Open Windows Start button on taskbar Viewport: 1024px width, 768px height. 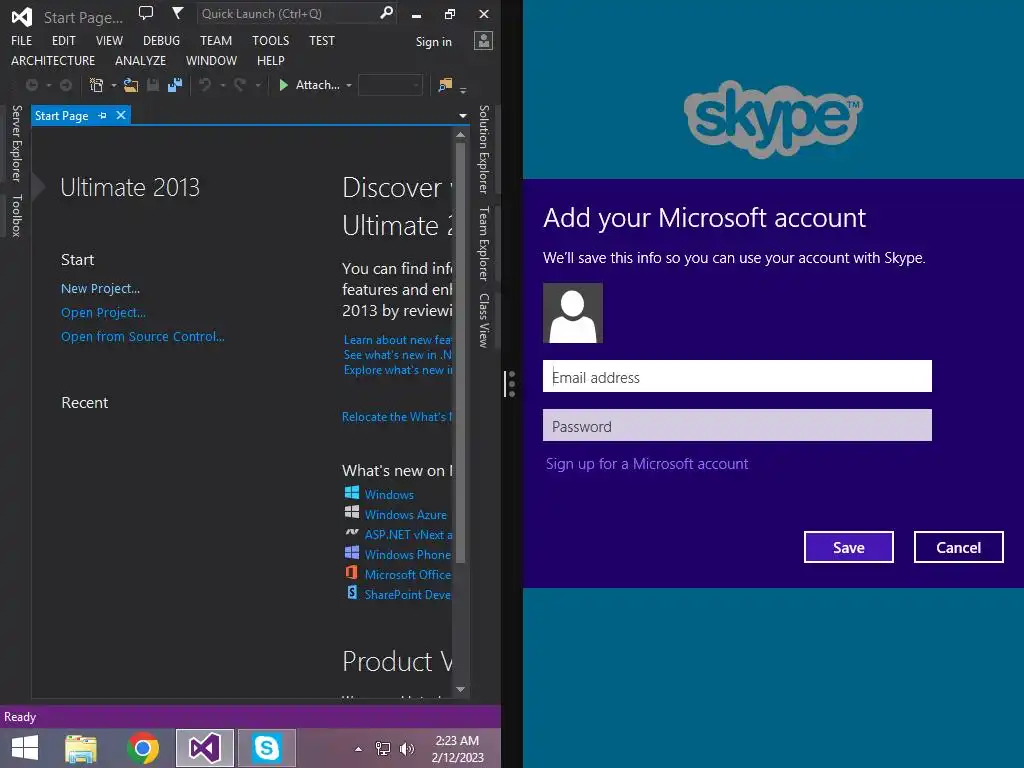click(25, 748)
